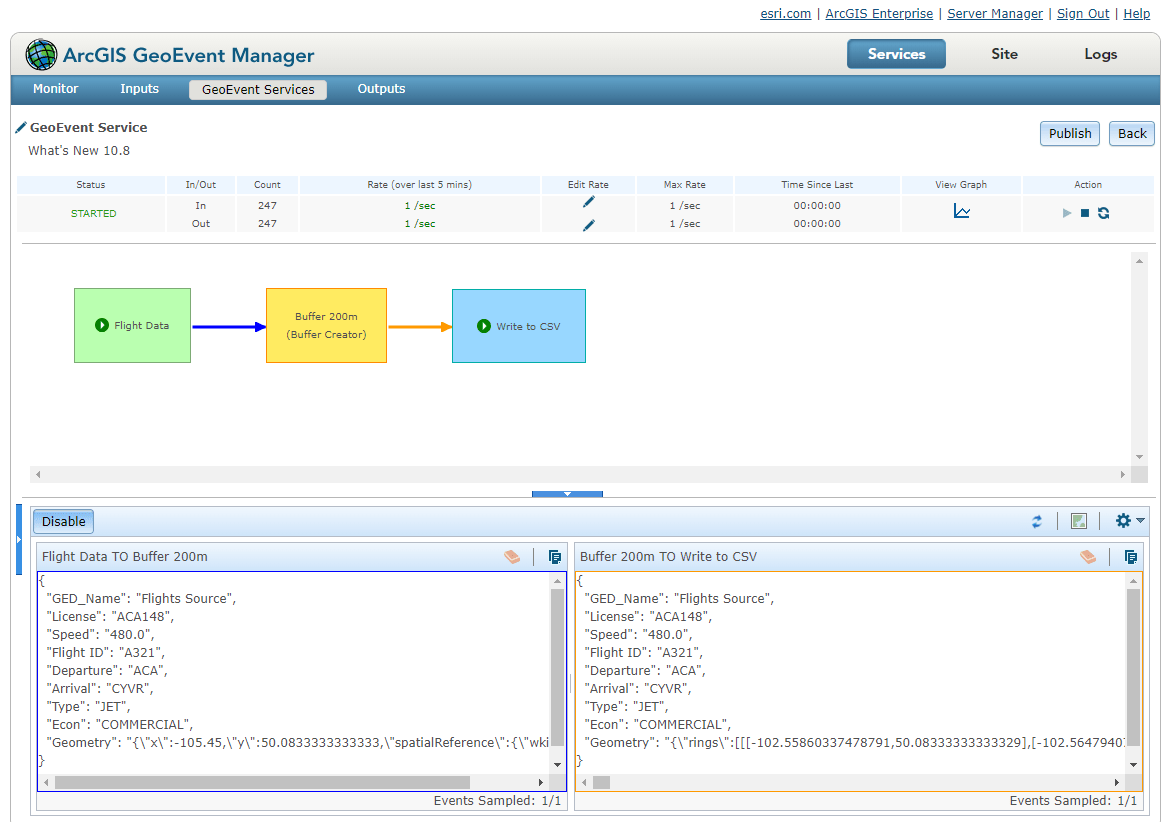Click the Flight Data node play icon

pyautogui.click(x=102, y=325)
